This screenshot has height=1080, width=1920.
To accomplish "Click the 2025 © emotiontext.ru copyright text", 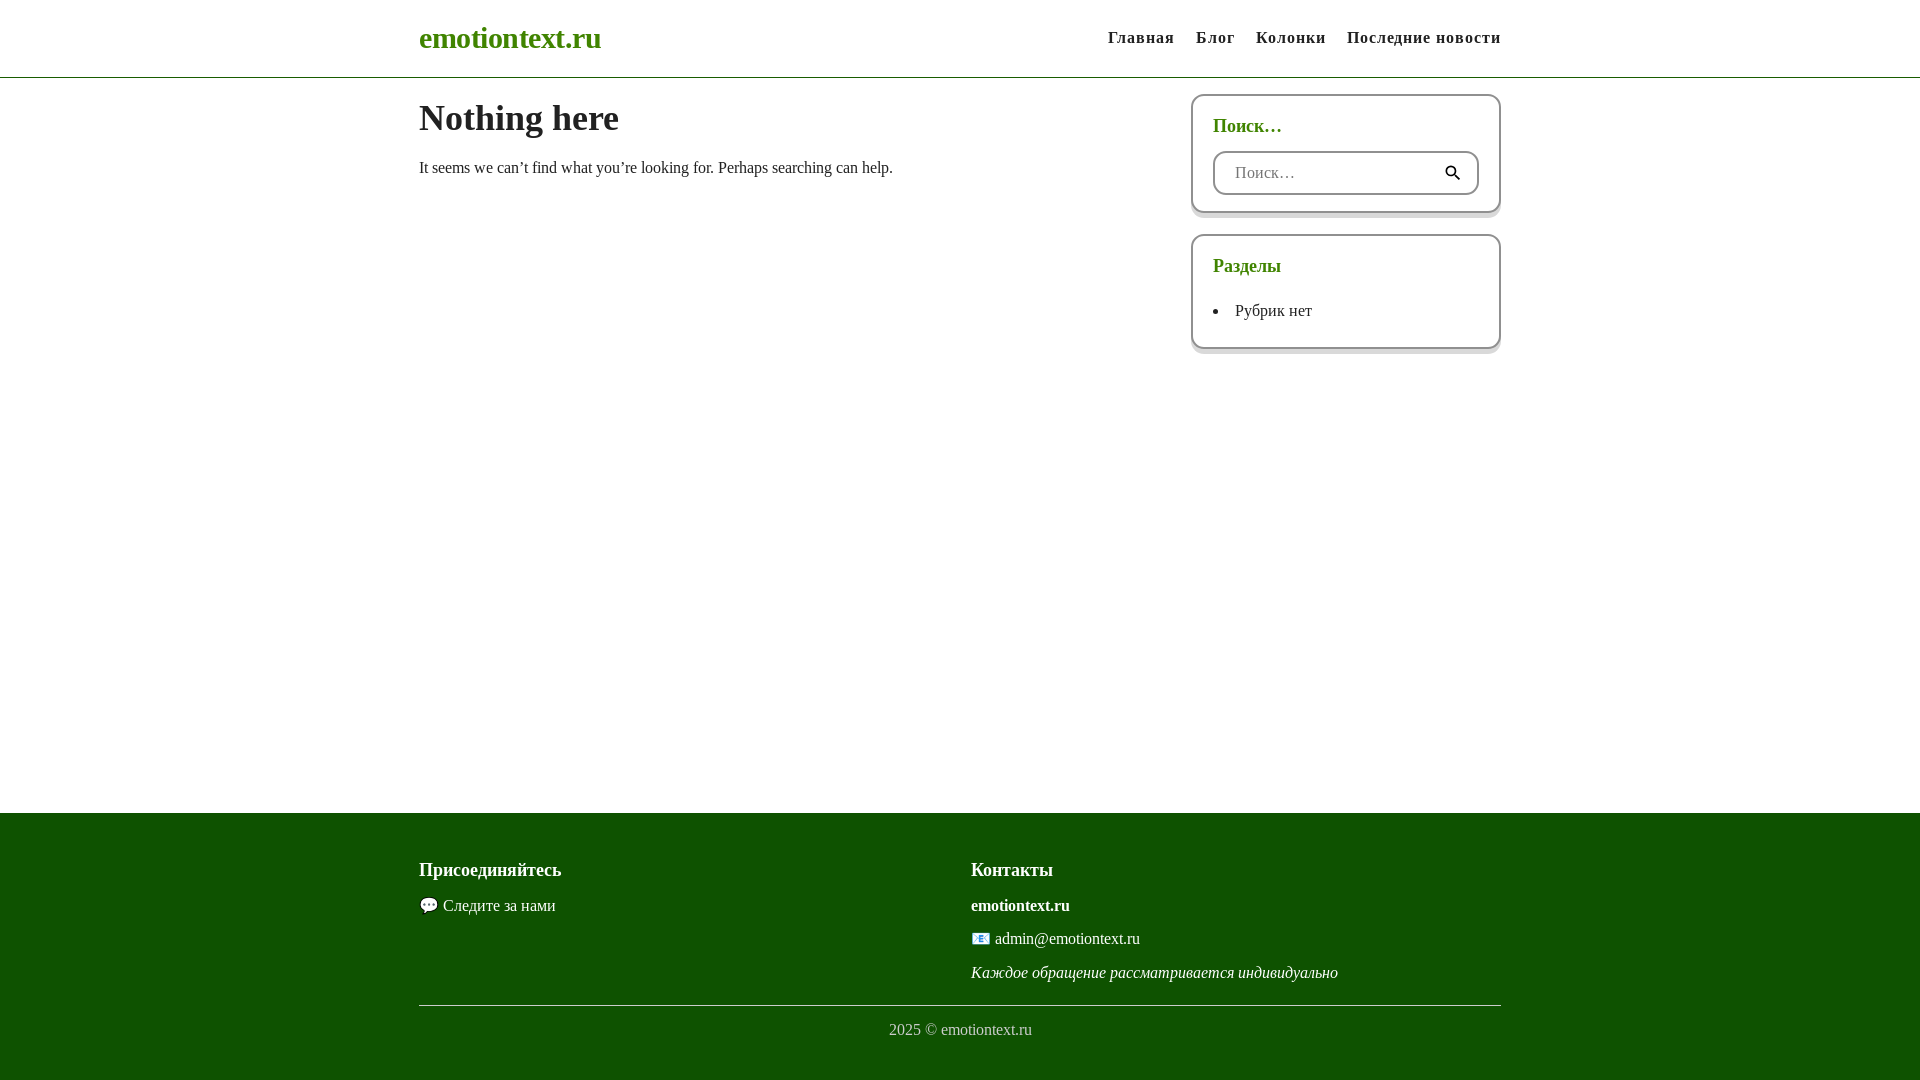I will pyautogui.click(x=960, y=1029).
